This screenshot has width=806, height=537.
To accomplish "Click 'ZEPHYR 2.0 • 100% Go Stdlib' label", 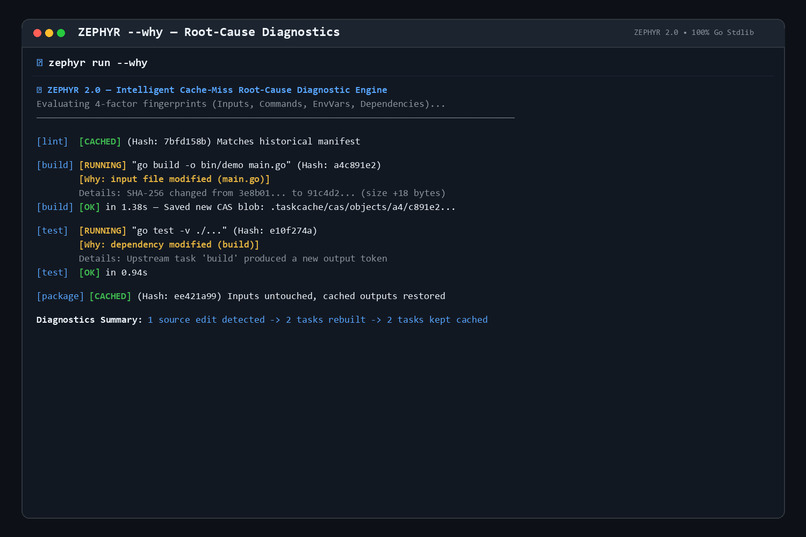I will pyautogui.click(x=693, y=32).
